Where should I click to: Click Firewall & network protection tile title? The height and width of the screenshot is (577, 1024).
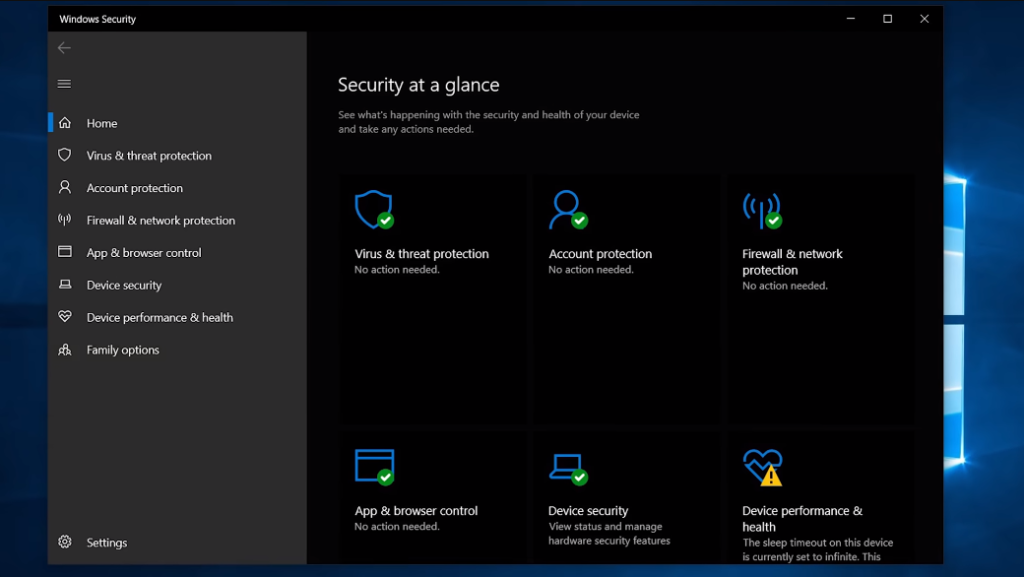point(792,262)
